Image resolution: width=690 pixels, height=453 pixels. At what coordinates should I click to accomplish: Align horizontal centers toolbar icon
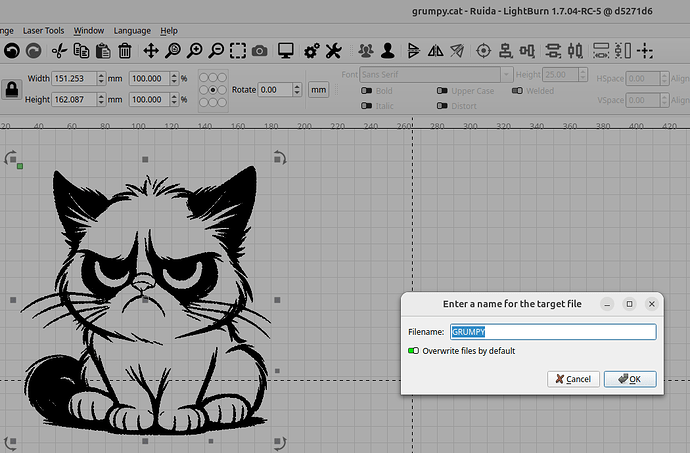(x=527, y=51)
